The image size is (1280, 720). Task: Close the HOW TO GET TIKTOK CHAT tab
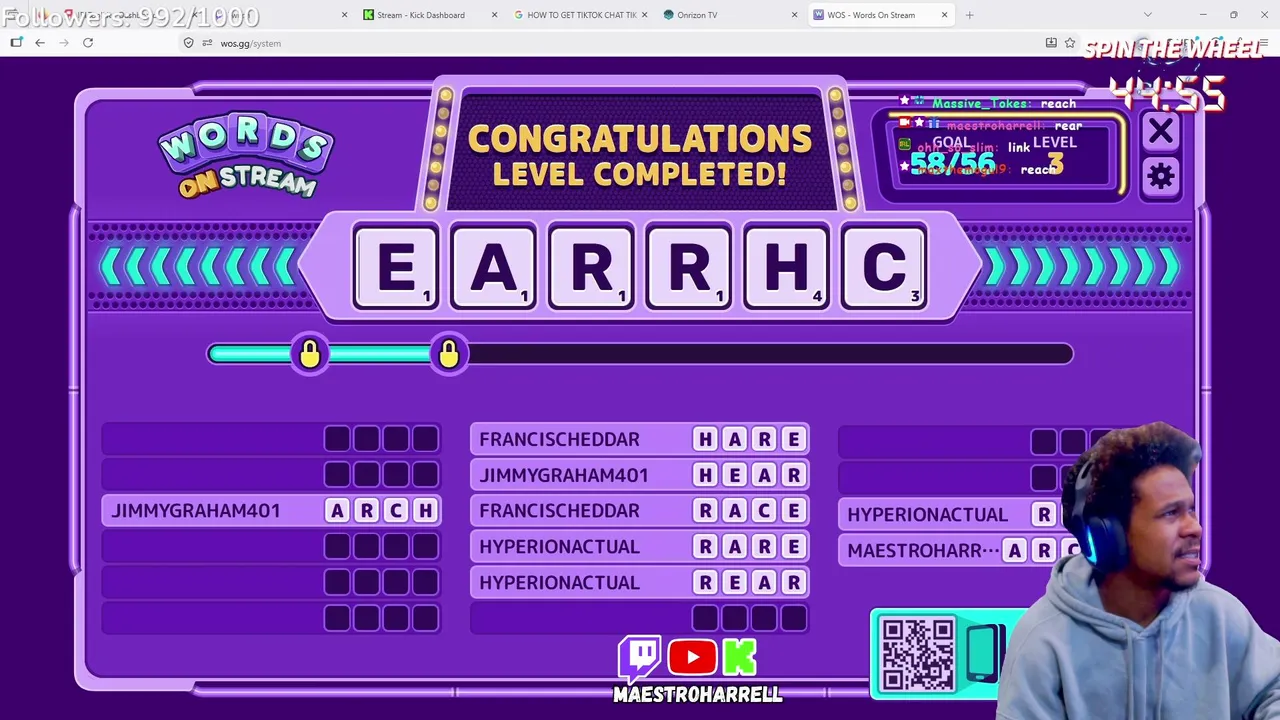click(645, 15)
